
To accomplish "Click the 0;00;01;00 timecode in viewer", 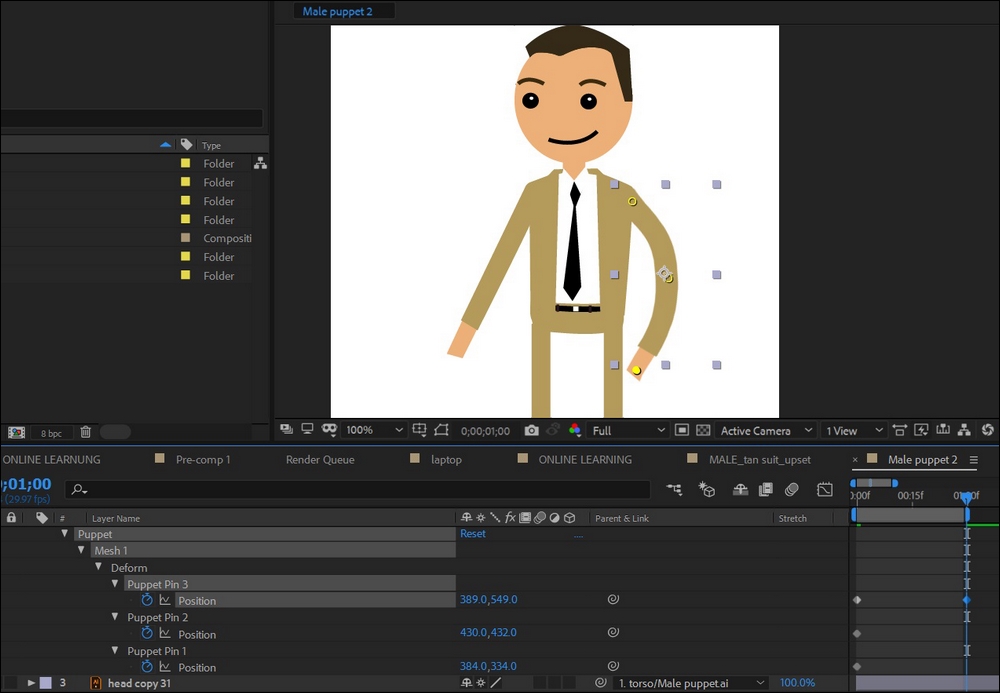I will 485,431.
